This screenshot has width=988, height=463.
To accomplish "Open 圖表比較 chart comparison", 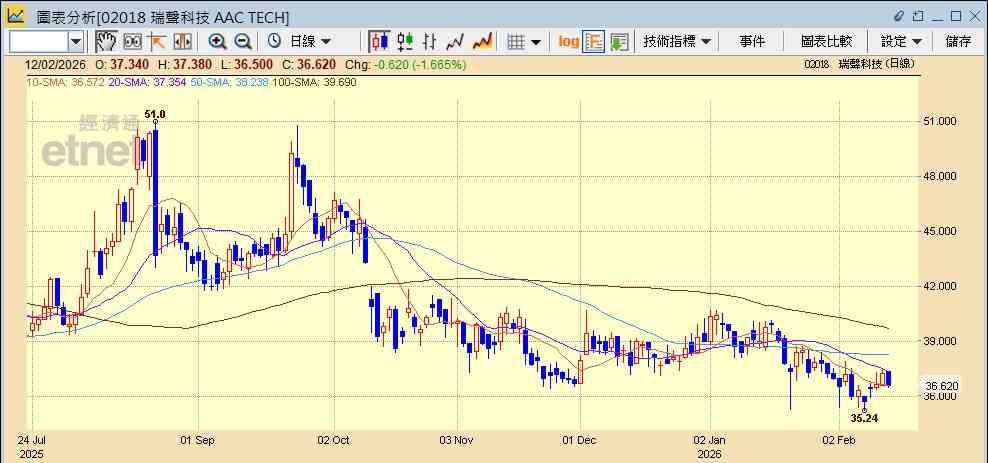I will tap(826, 42).
